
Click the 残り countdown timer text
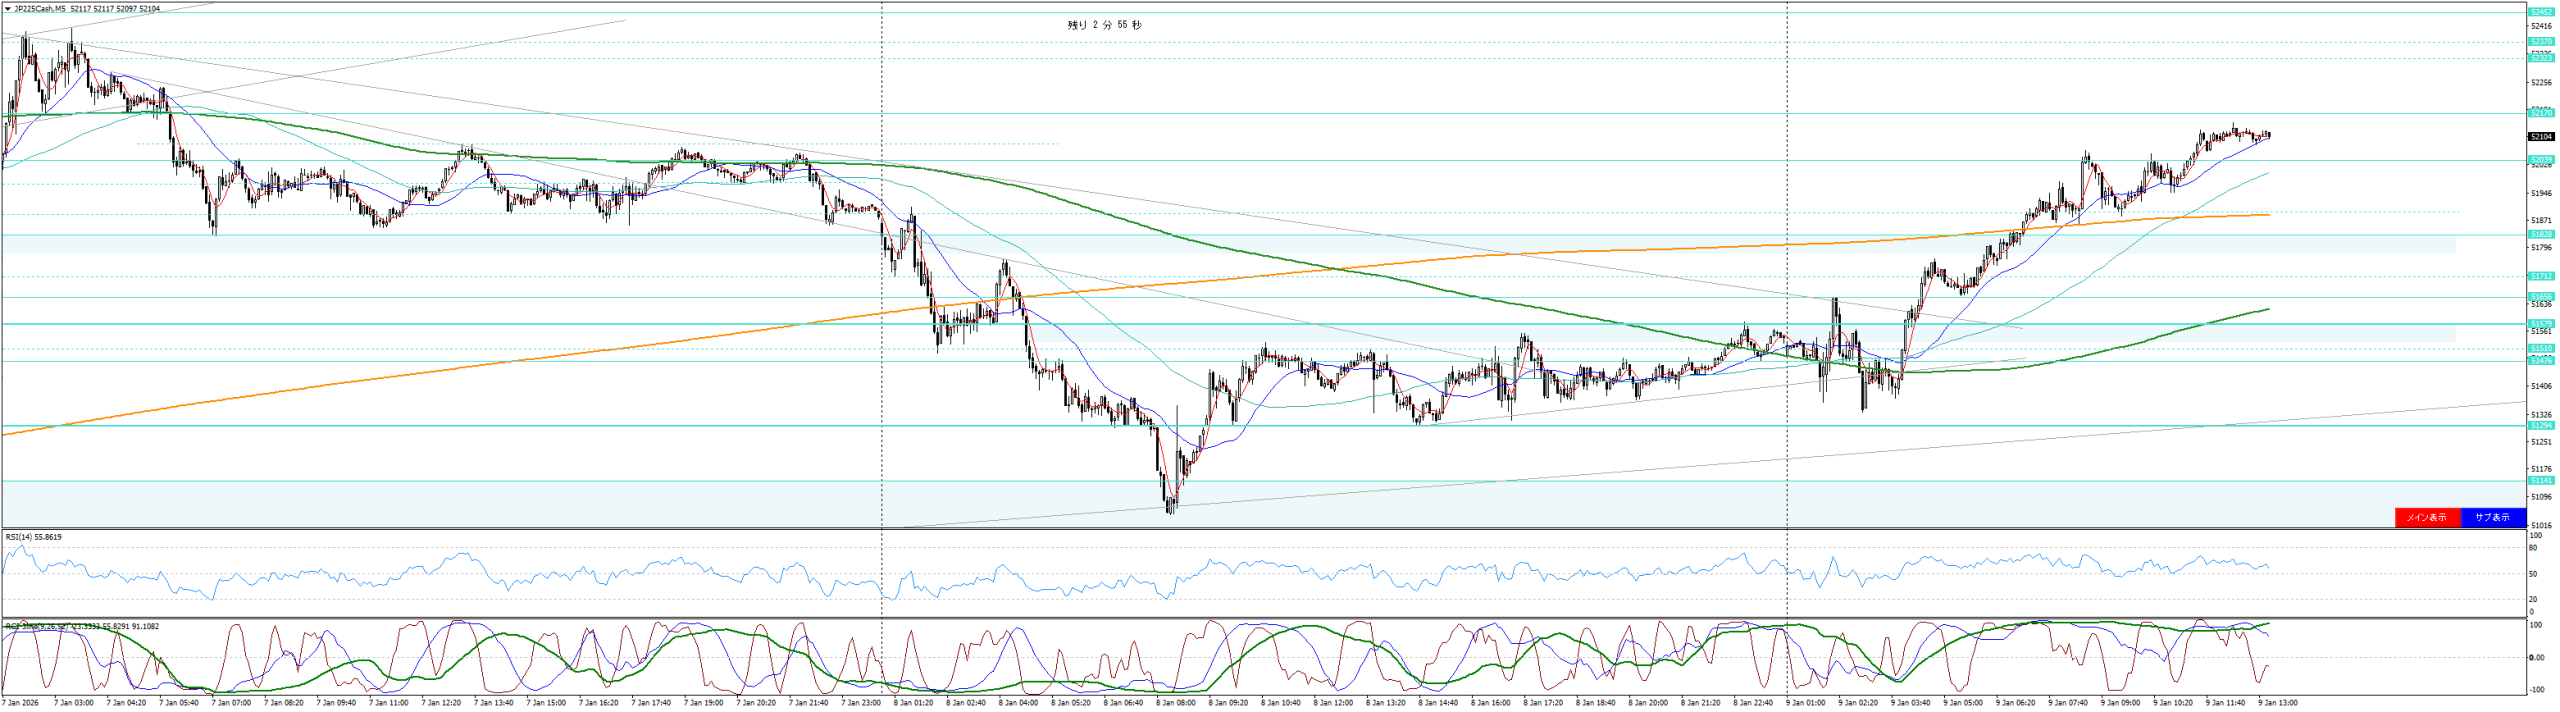(1104, 25)
